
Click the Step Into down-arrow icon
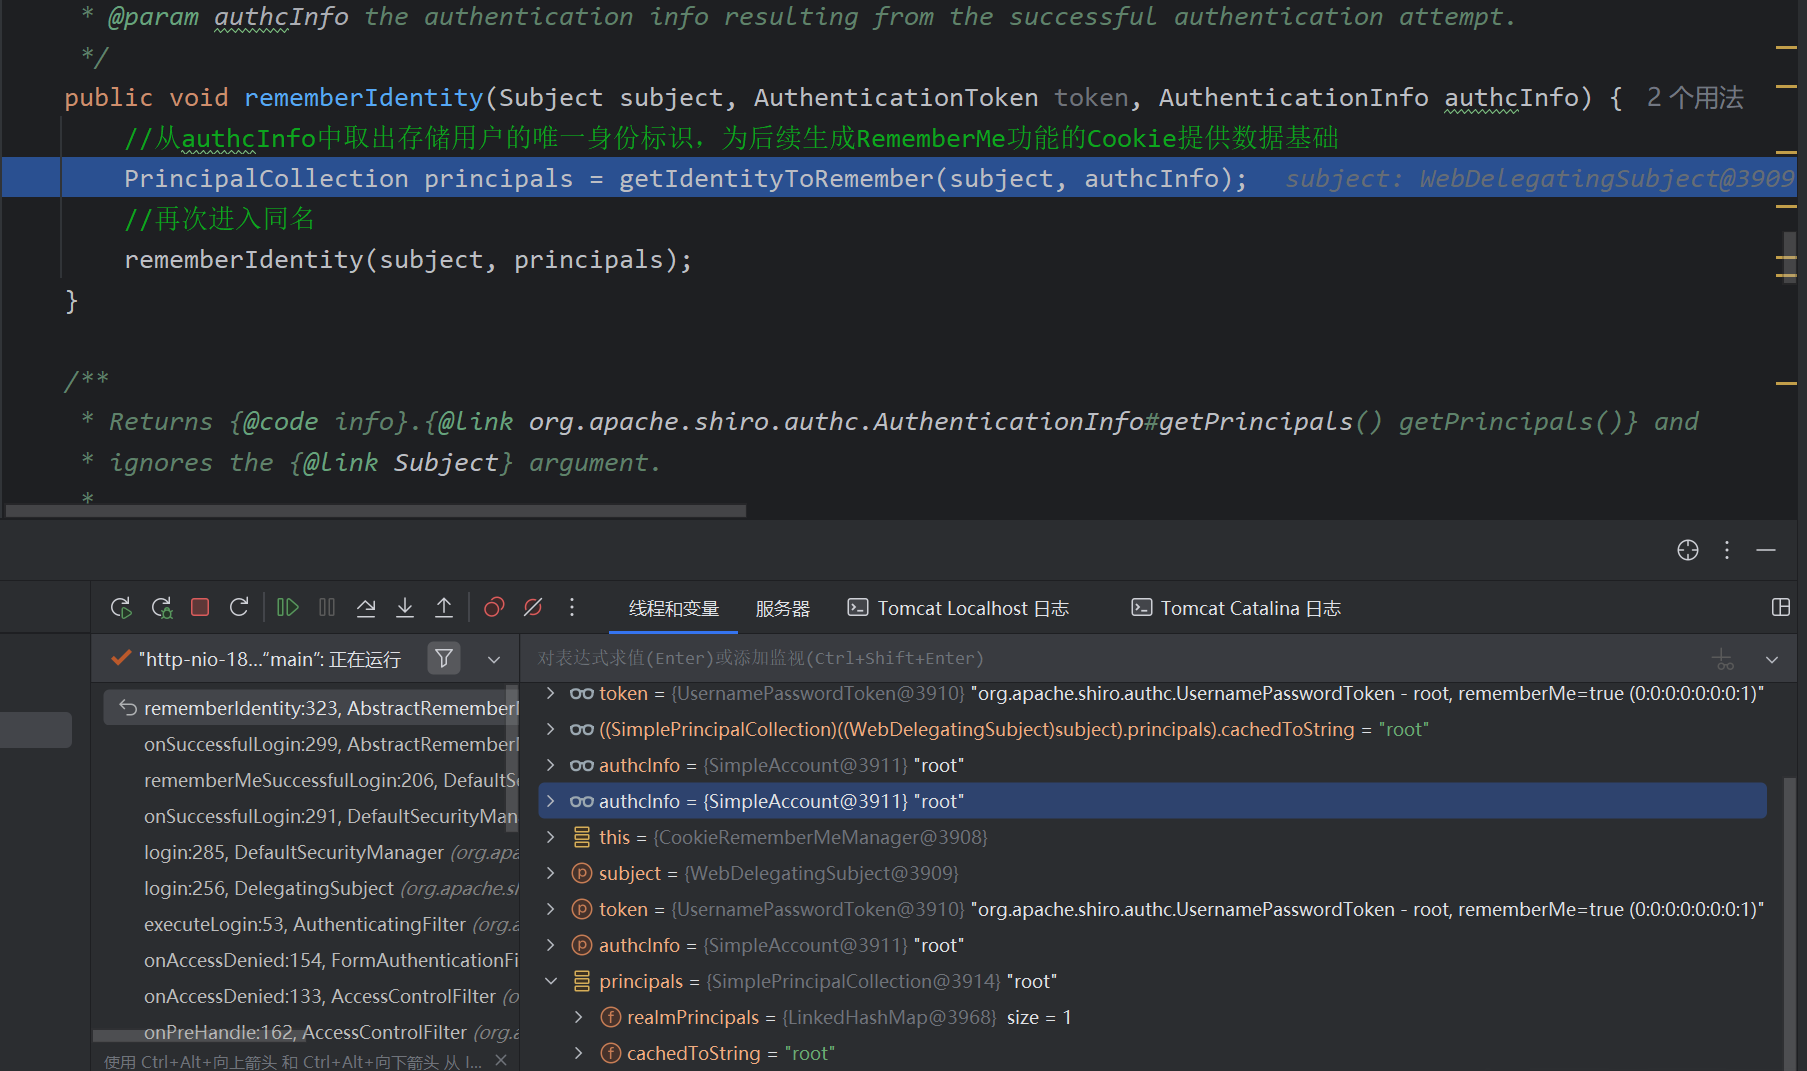coord(405,607)
